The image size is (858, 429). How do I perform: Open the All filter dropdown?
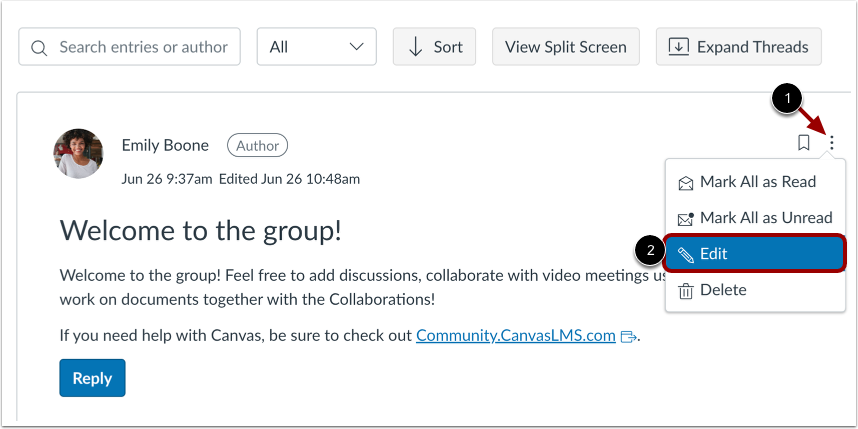click(x=316, y=47)
